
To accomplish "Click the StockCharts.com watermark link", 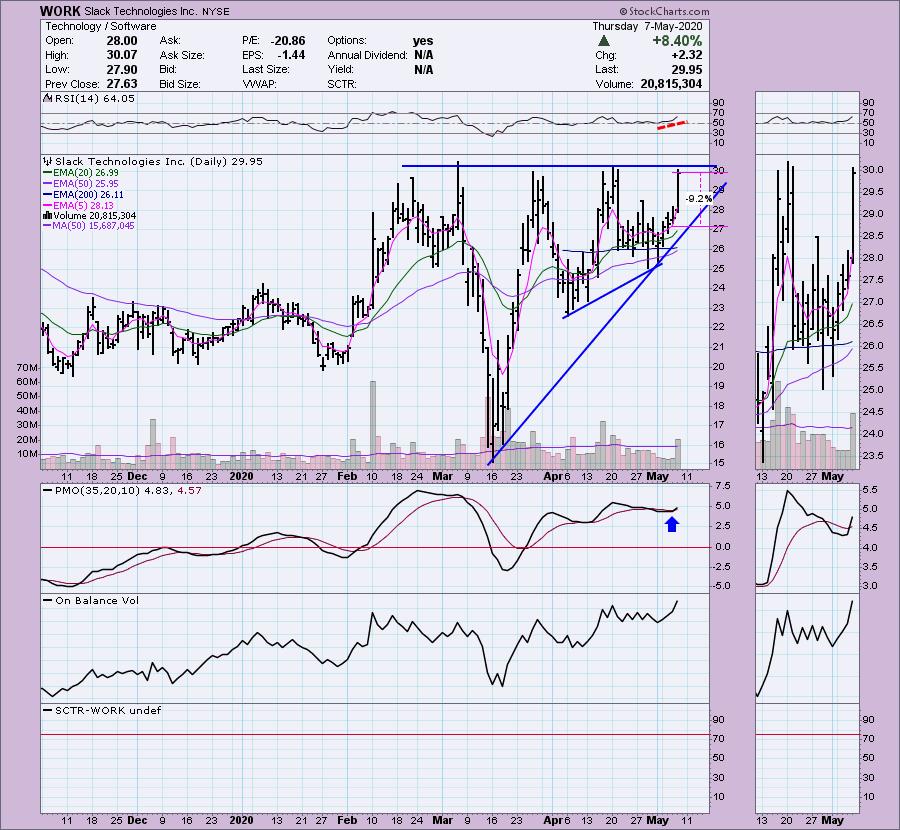I will (x=664, y=11).
